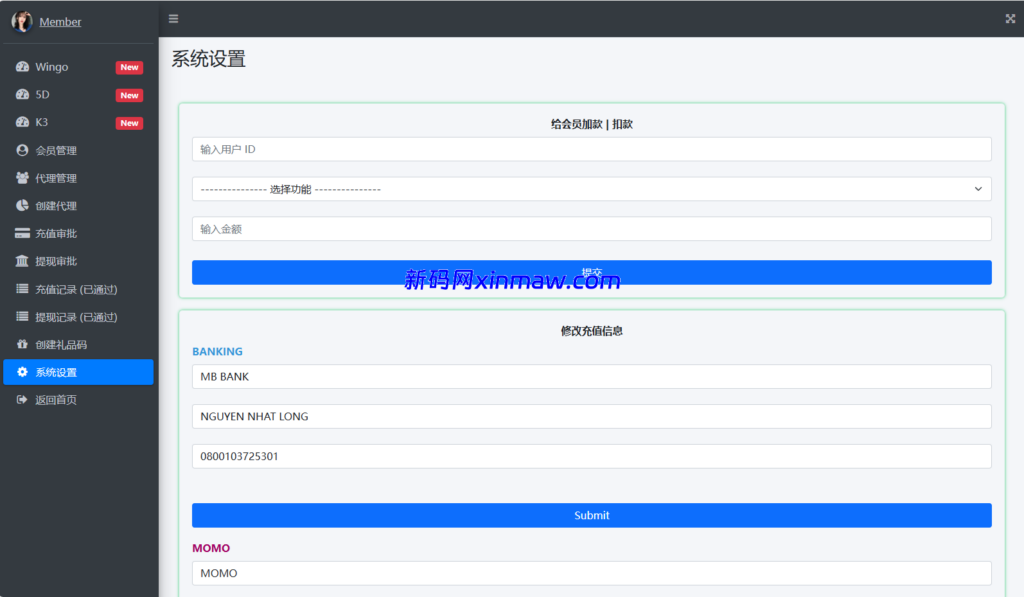
Task: Click the Submit button under BANKING
Action: pos(592,515)
